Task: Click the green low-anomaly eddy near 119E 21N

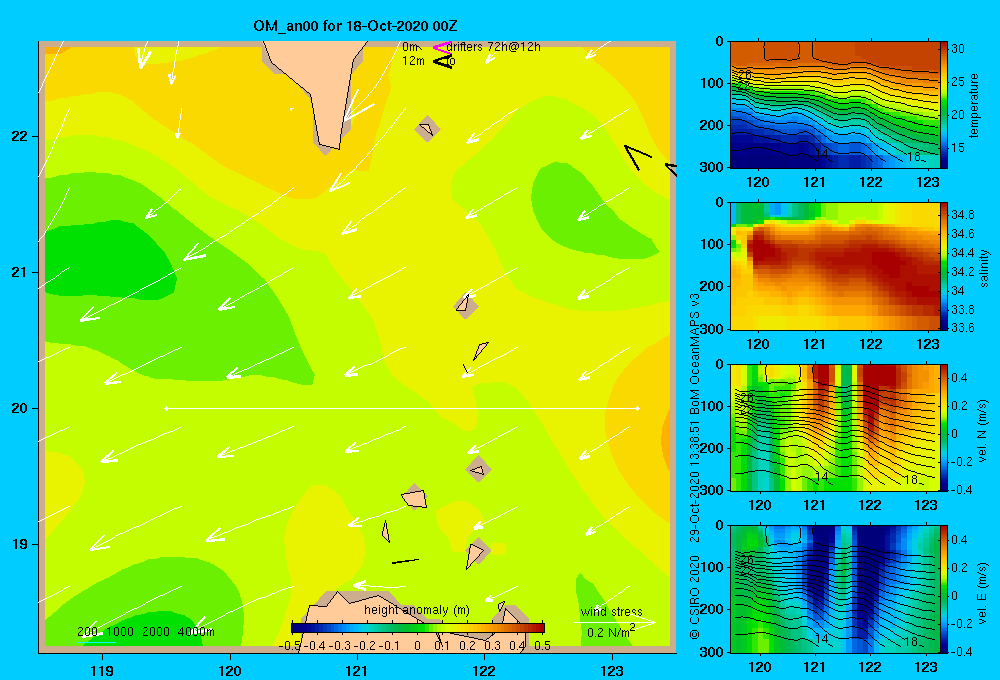Action: pos(108,258)
